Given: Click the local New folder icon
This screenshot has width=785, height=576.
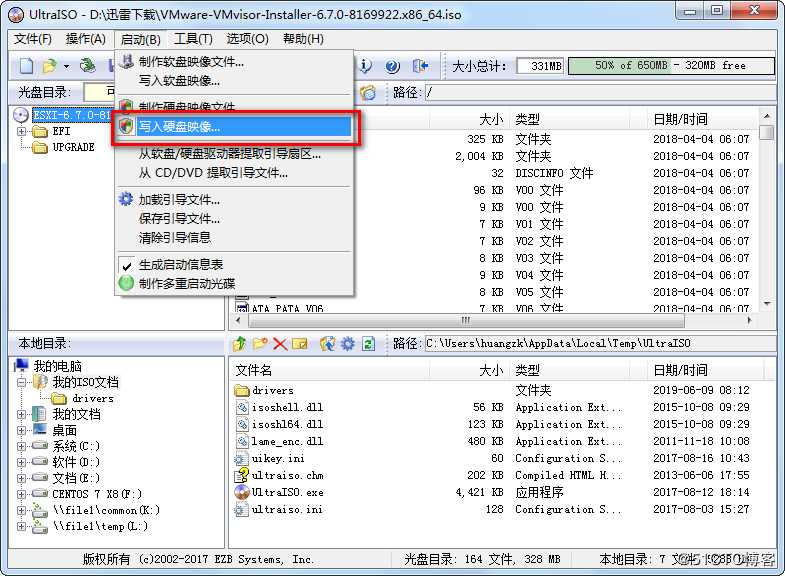Looking at the screenshot, I should pyautogui.click(x=260, y=343).
